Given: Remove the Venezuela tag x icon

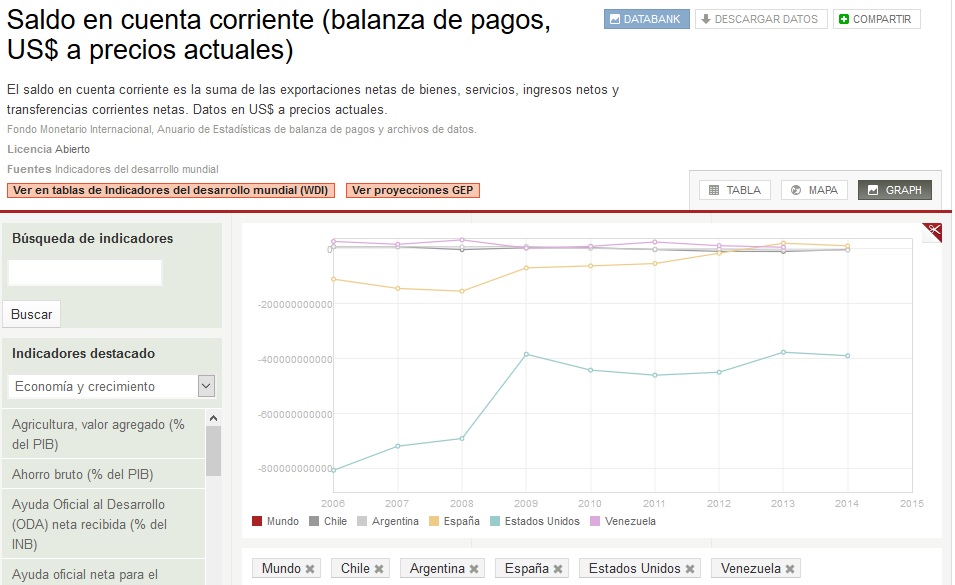Looking at the screenshot, I should coord(790,569).
